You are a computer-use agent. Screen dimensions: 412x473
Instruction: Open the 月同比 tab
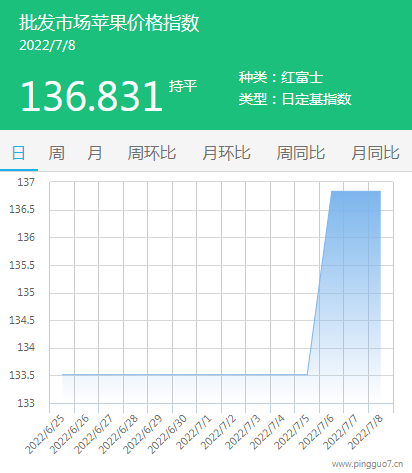pos(375,153)
